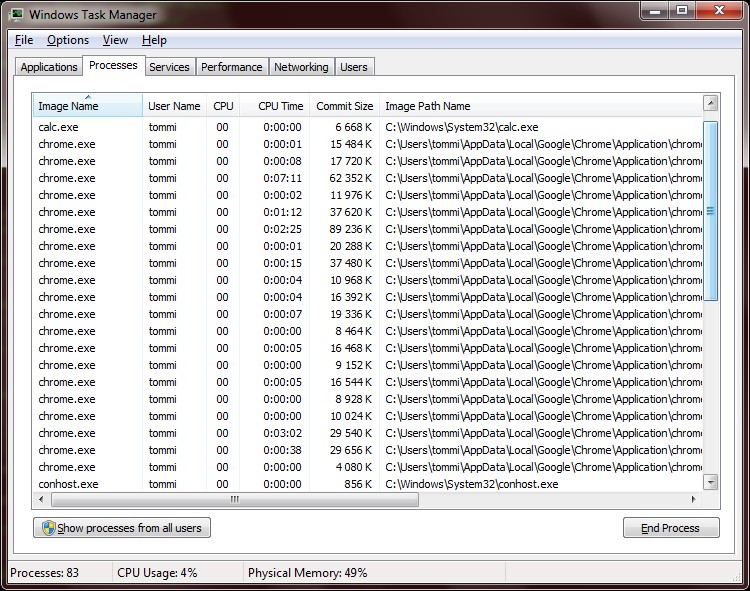This screenshot has height=591, width=750.
Task: Sort by the Commit Size column header
Action: pyautogui.click(x=344, y=106)
